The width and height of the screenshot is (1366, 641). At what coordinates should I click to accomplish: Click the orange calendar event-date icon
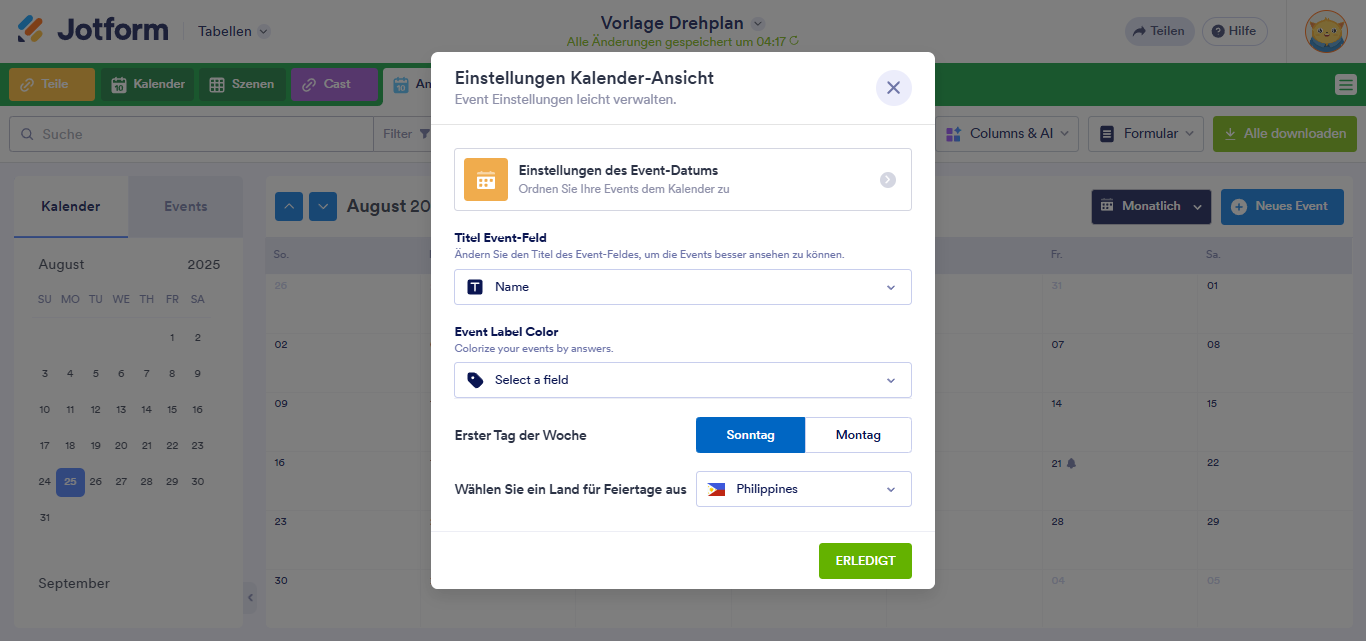click(x=486, y=180)
